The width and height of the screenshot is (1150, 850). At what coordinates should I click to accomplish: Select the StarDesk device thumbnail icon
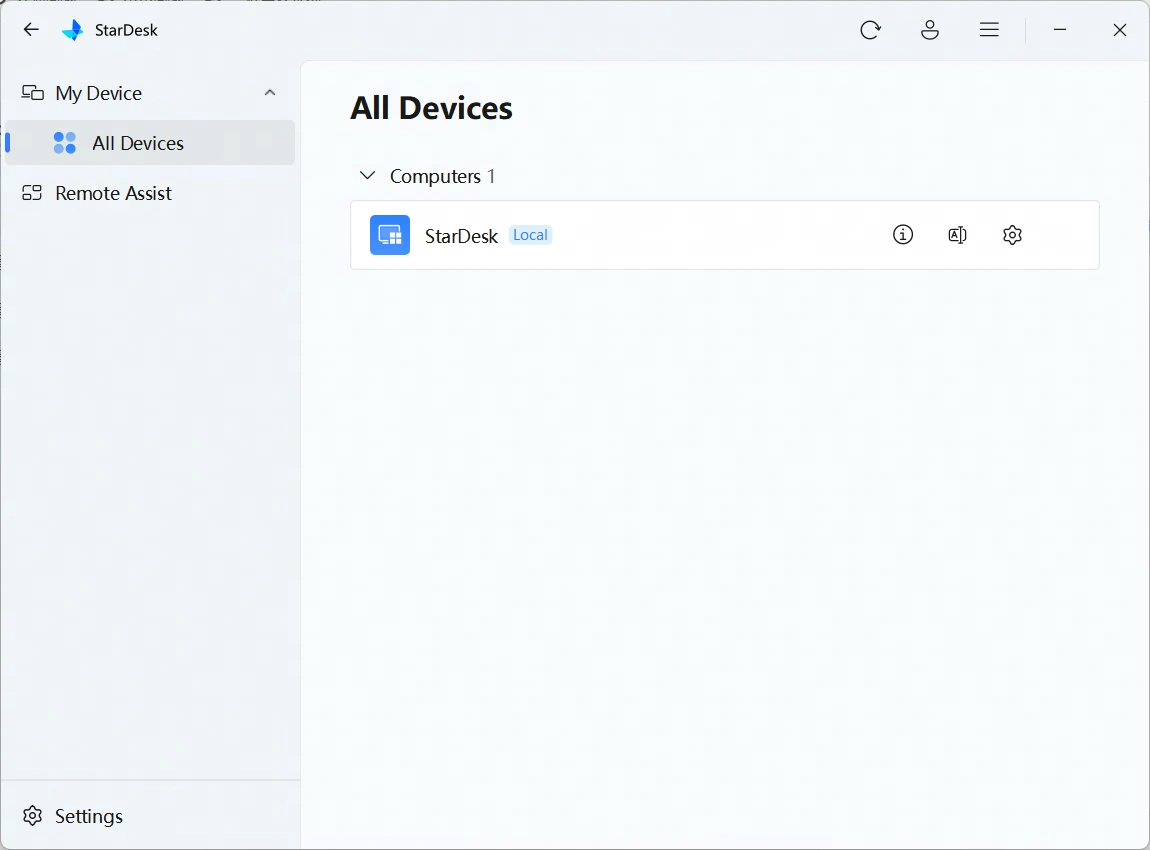[389, 235]
